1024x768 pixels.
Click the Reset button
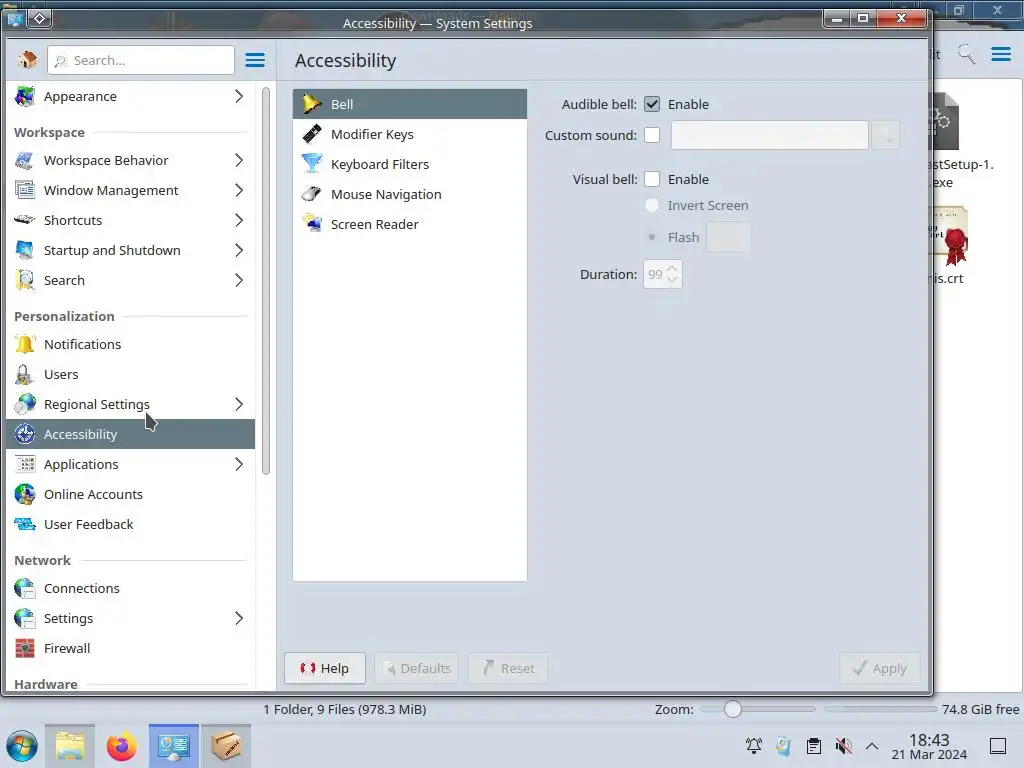coord(508,668)
